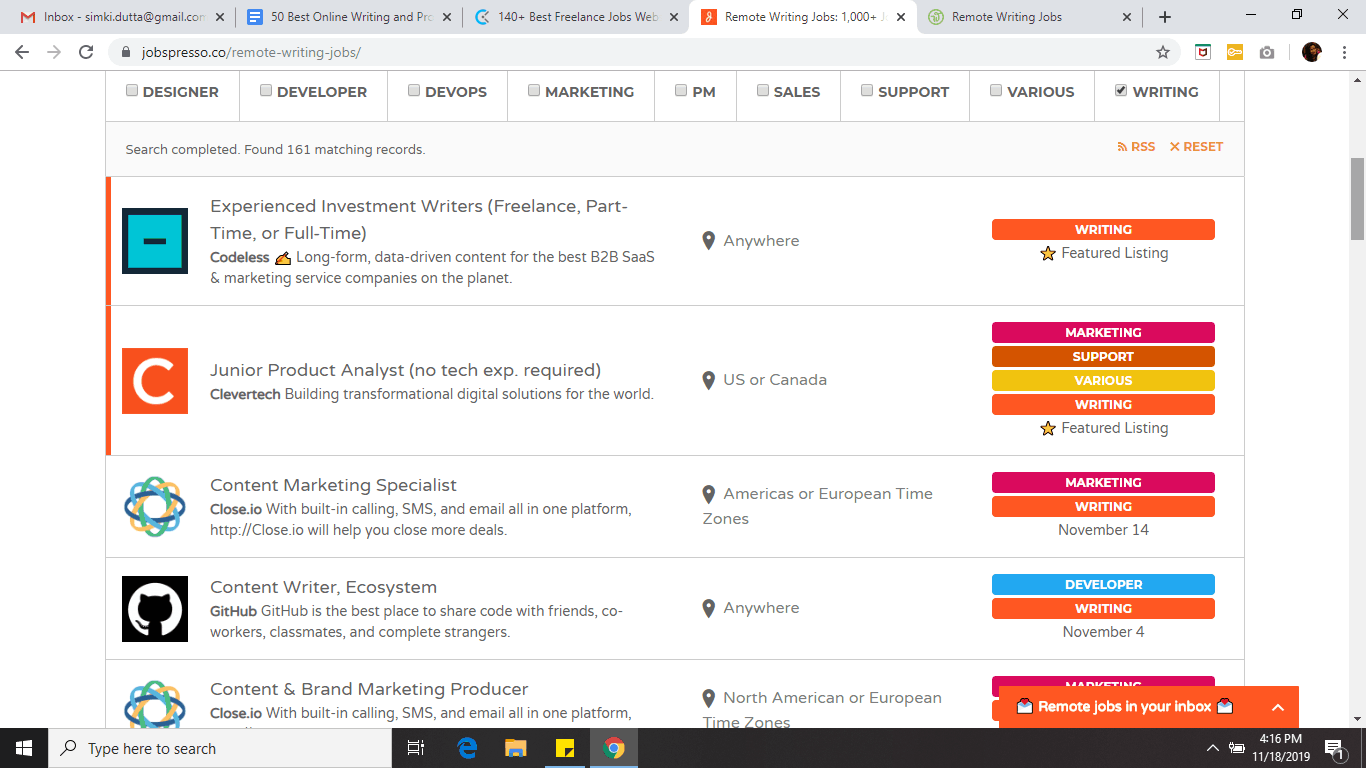Click the yellow key extension icon
This screenshot has width=1366, height=768.
1235,52
